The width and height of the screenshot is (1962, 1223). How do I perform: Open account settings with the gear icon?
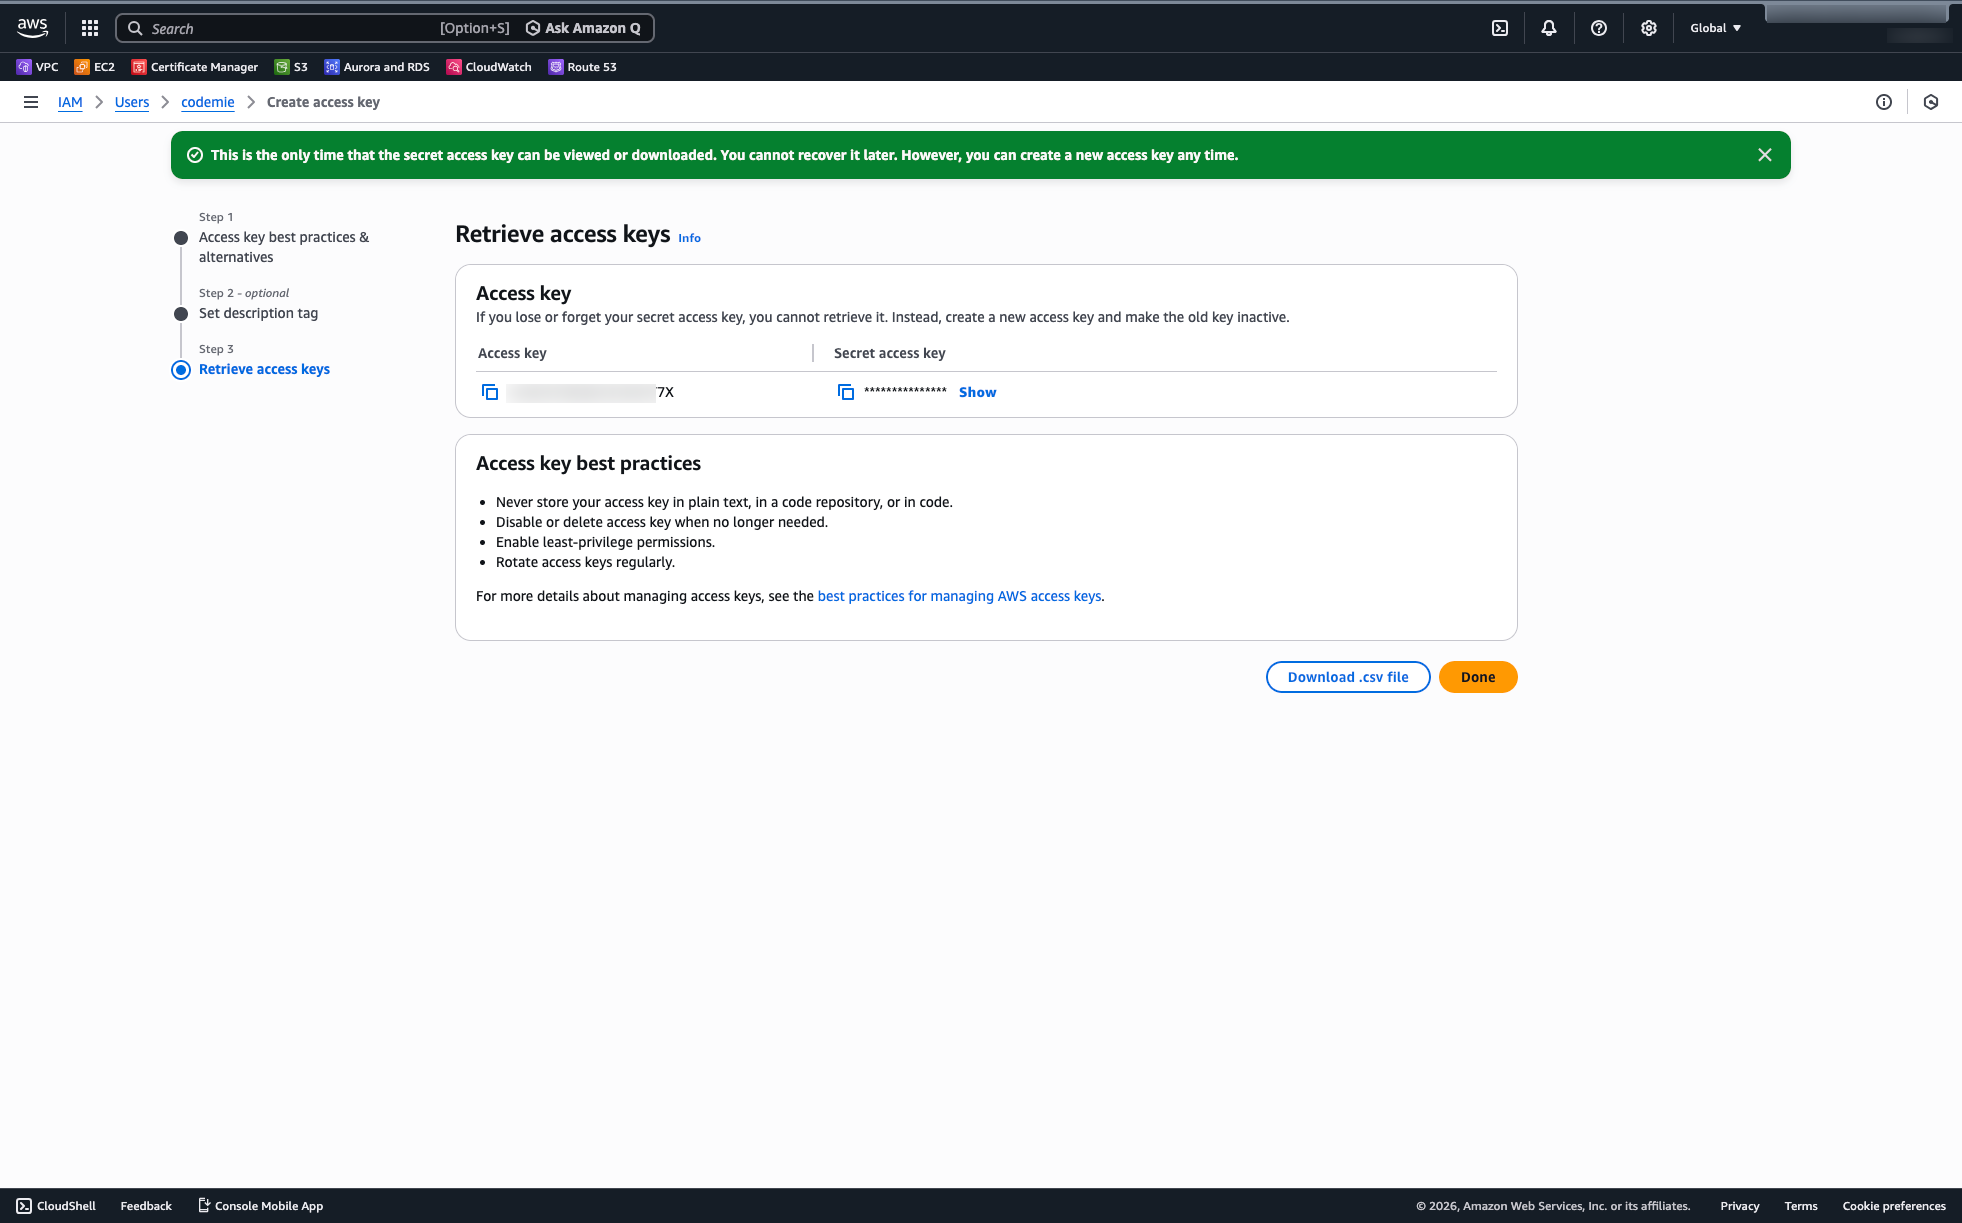(x=1648, y=27)
